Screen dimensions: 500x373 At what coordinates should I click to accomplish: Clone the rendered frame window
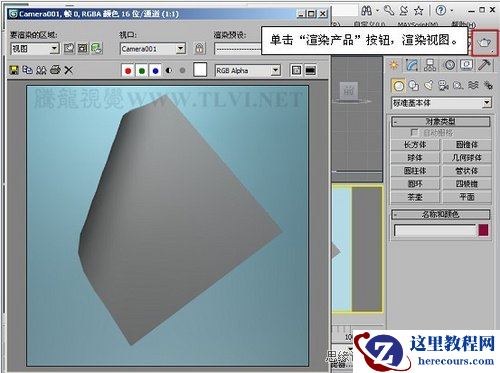[41, 70]
